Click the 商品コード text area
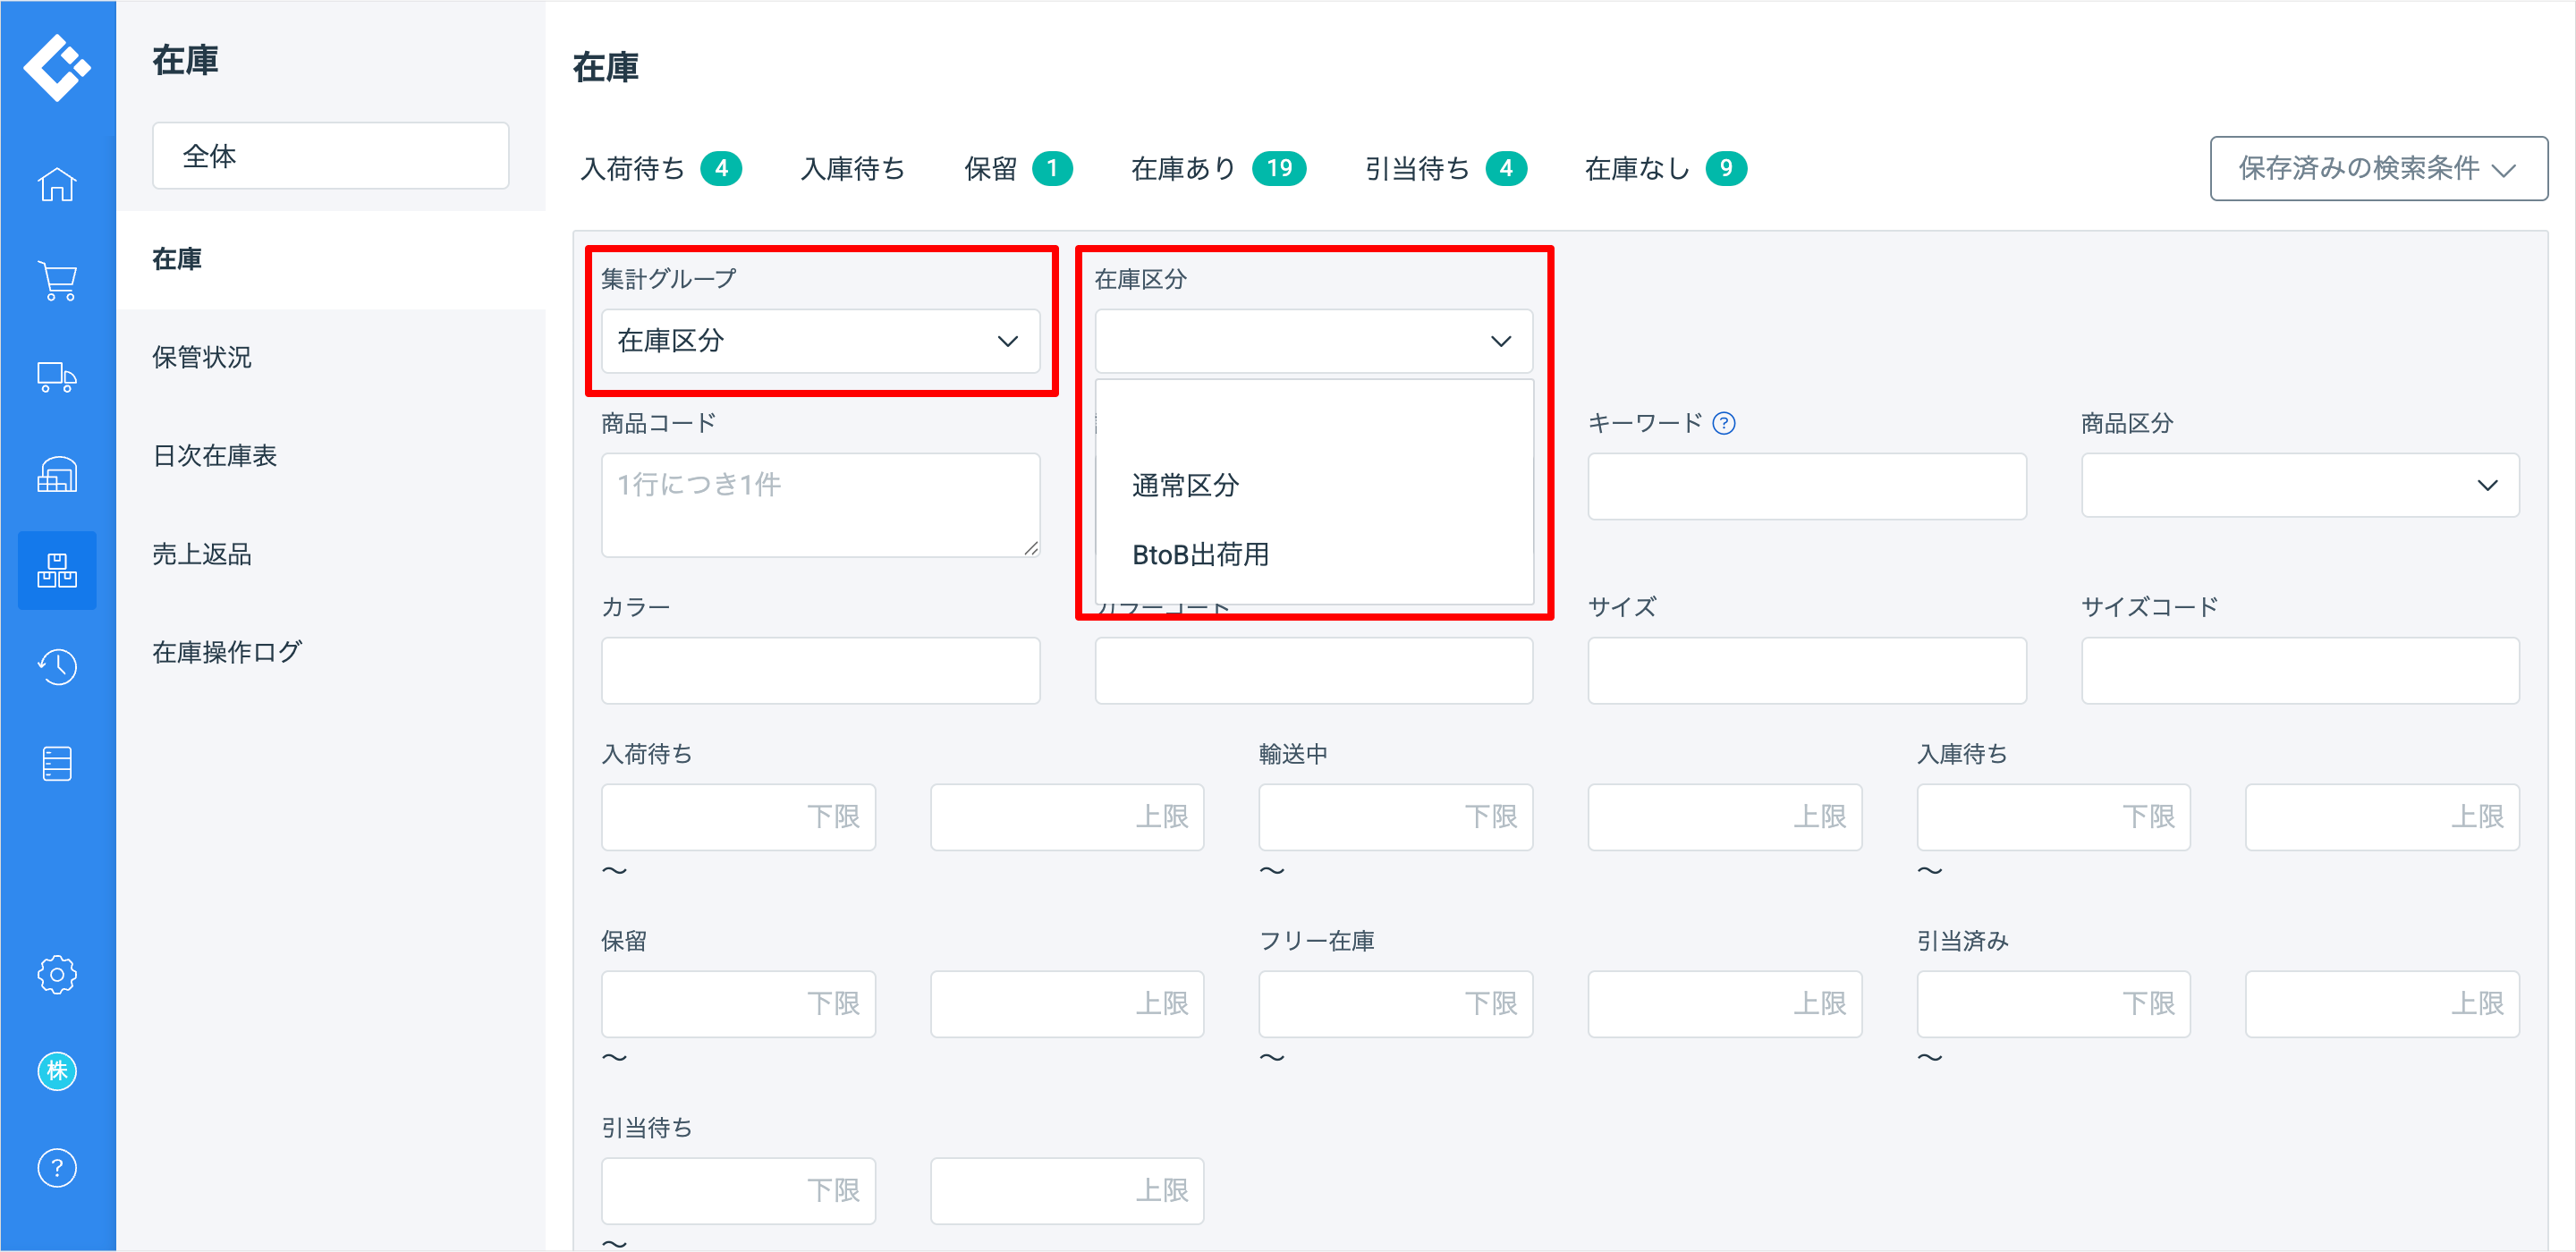Image resolution: width=2576 pixels, height=1252 pixels. (819, 505)
